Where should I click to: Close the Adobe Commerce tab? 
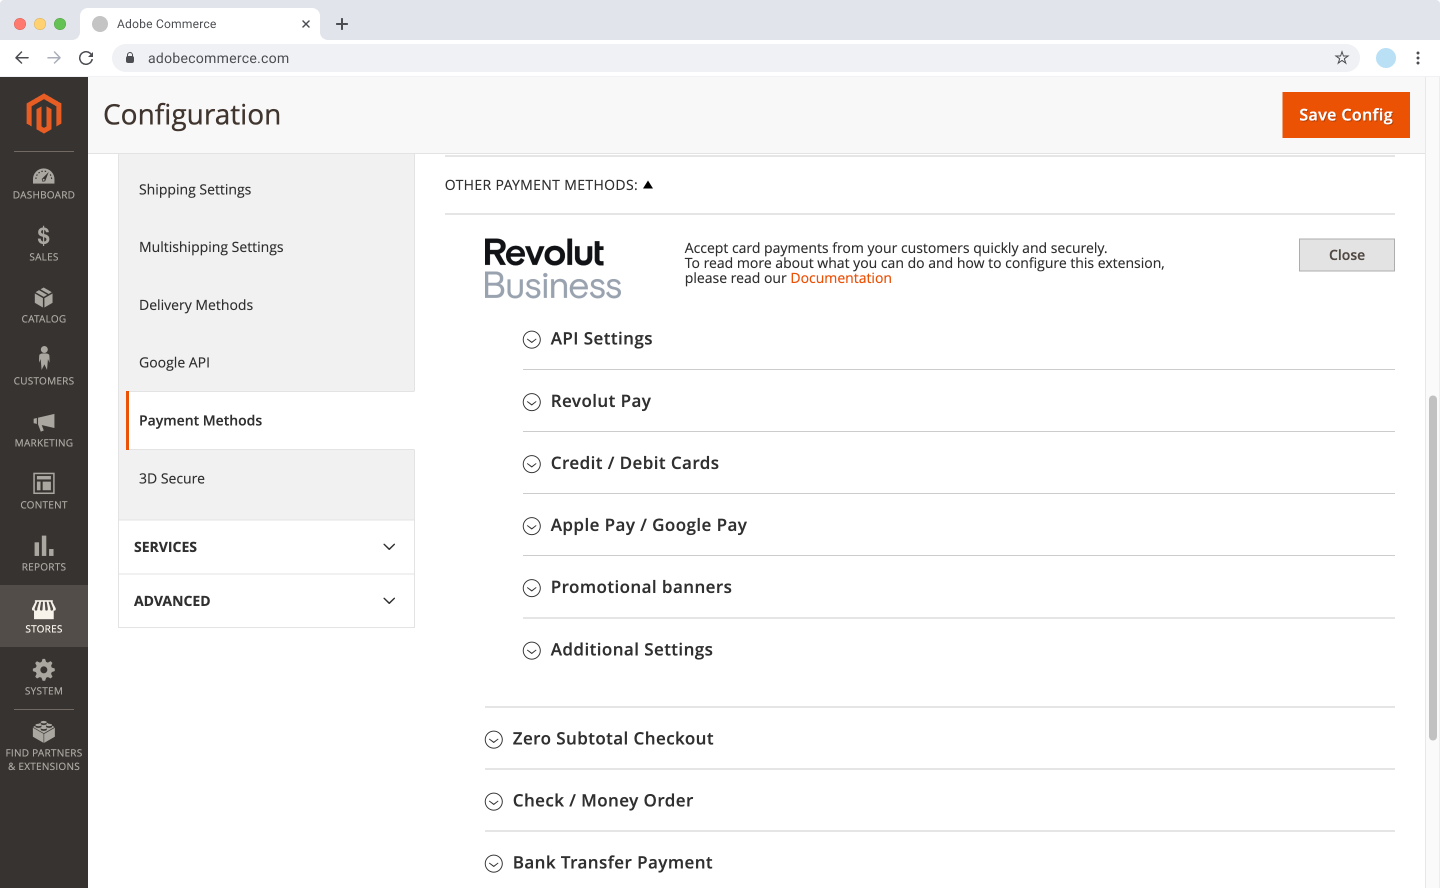(306, 24)
